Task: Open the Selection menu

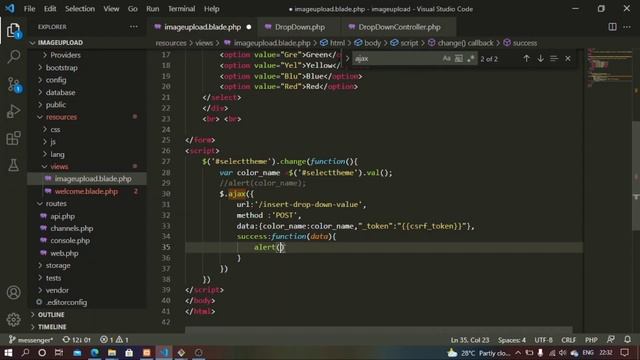Action: coord(80,9)
